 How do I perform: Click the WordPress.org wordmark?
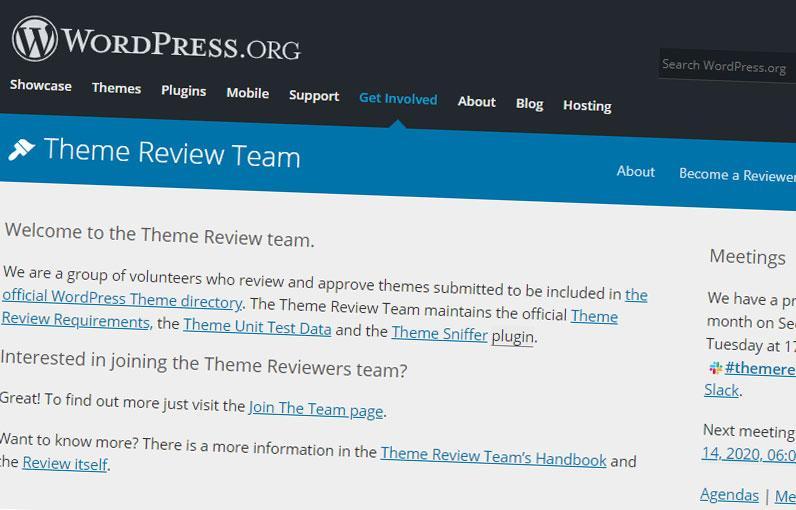click(x=181, y=44)
